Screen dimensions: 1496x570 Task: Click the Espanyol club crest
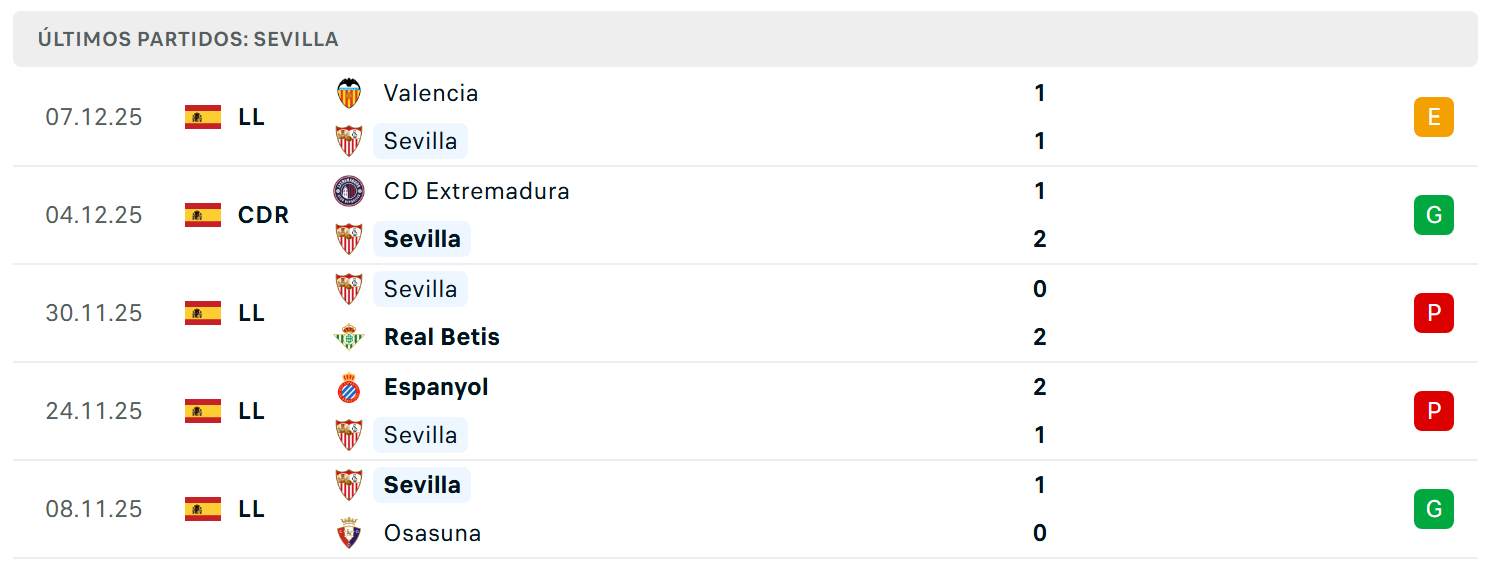coord(348,387)
